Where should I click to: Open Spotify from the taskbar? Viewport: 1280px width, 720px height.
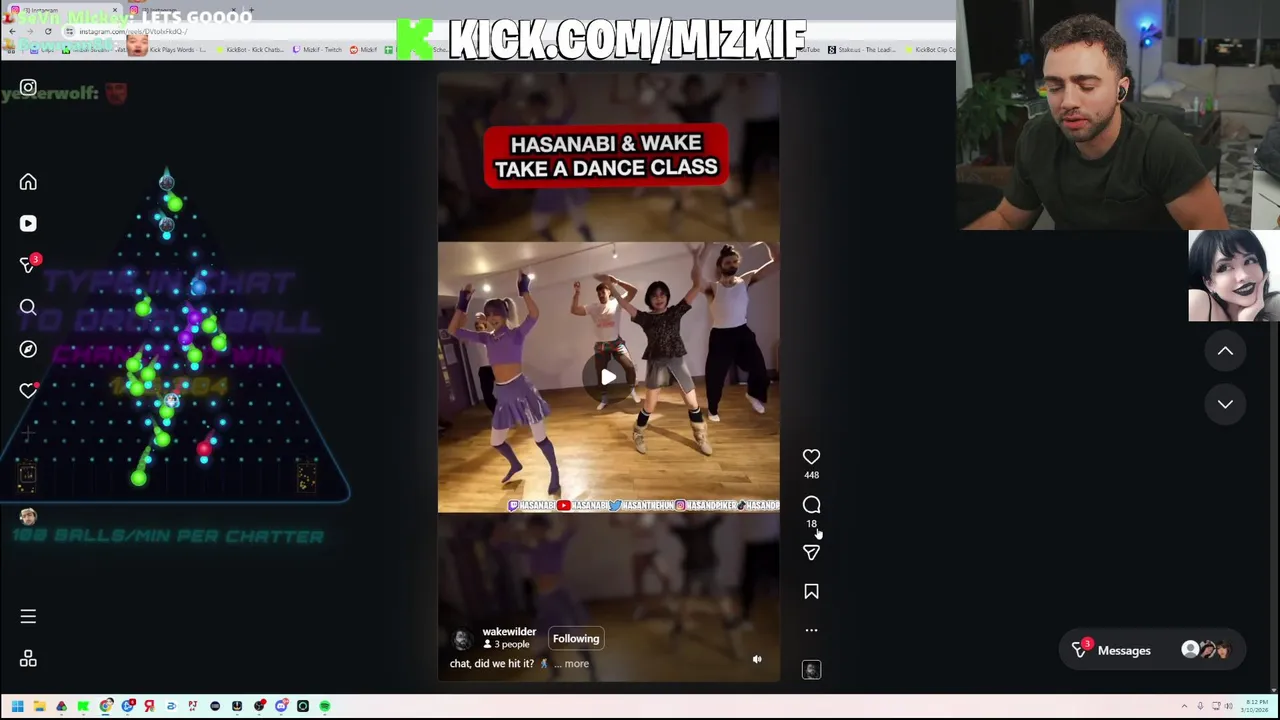coord(324,706)
